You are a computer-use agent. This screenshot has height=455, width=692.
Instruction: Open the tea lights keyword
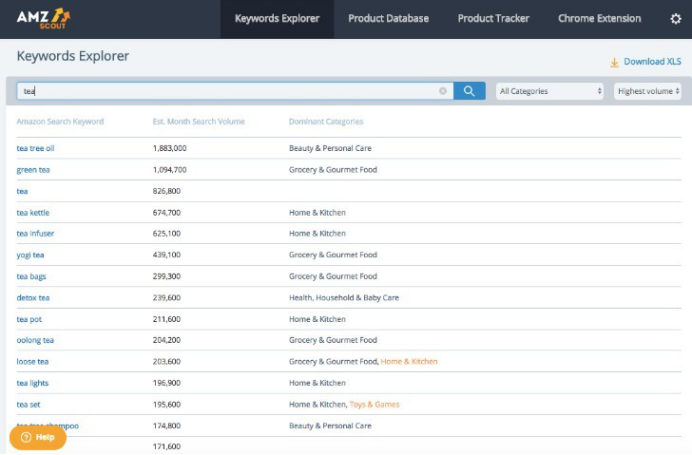coord(33,383)
